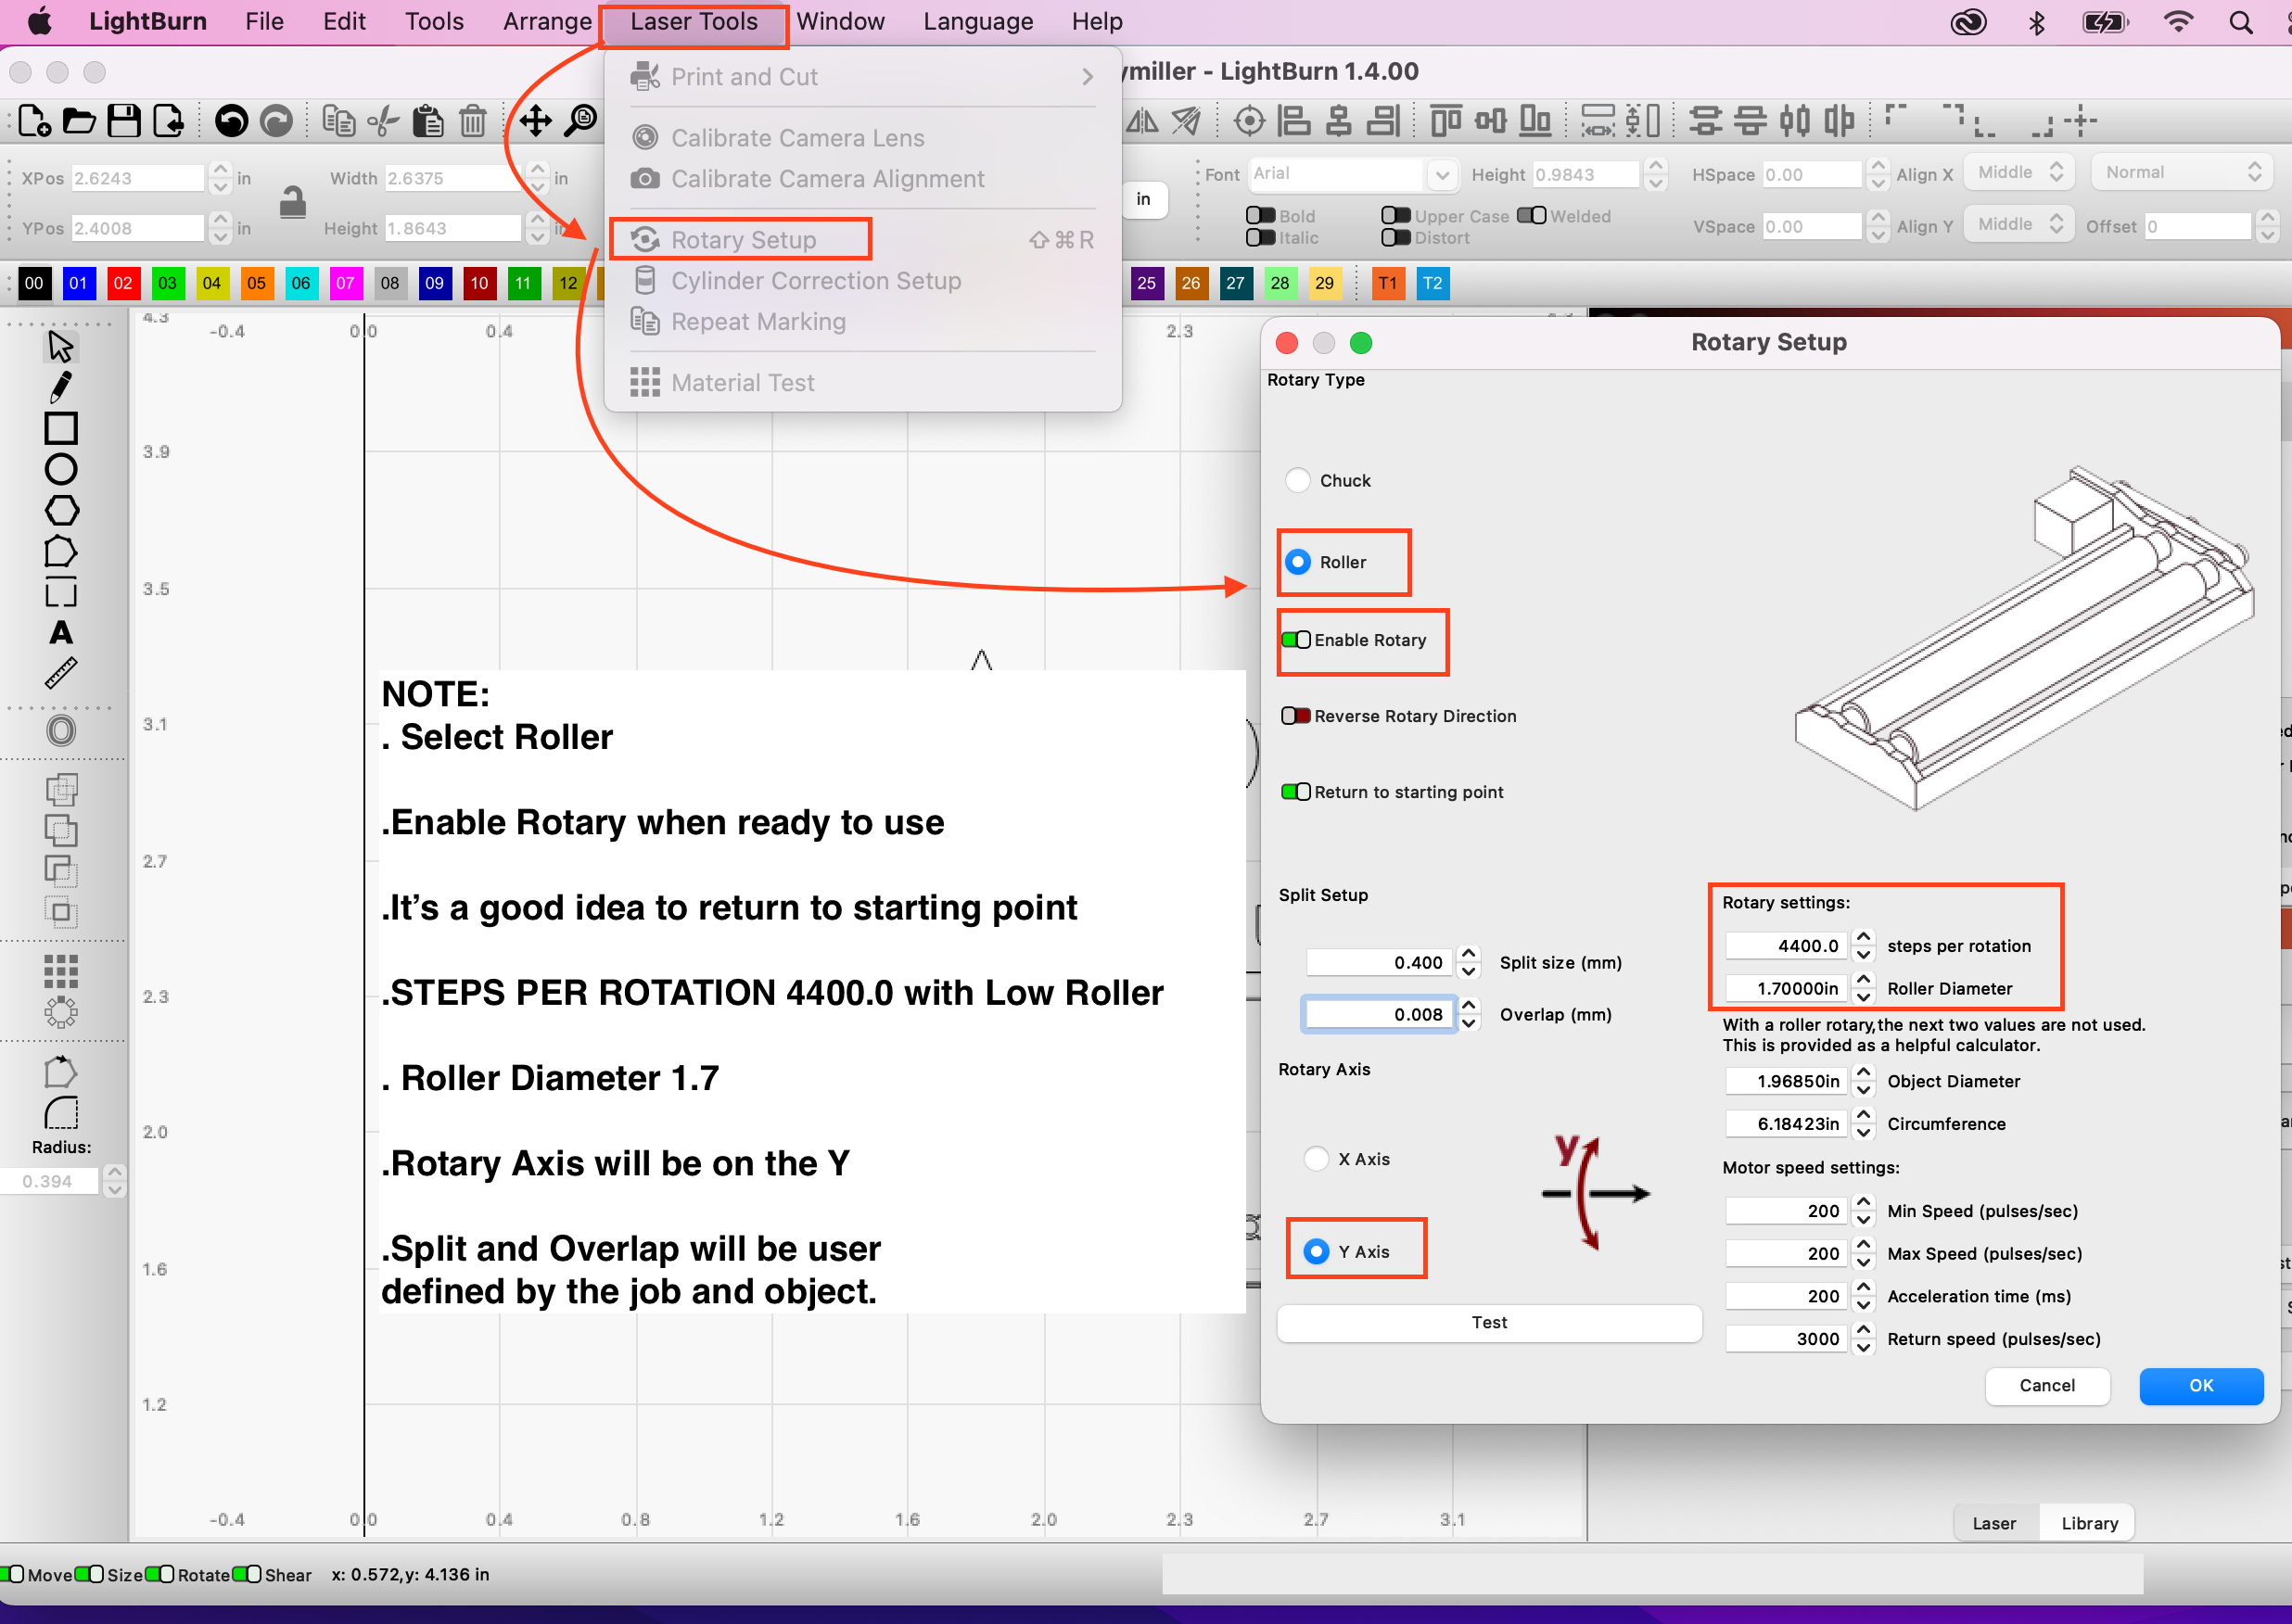Expand the Normal style dropdown
This screenshot has width=2292, height=1624.
[2182, 173]
